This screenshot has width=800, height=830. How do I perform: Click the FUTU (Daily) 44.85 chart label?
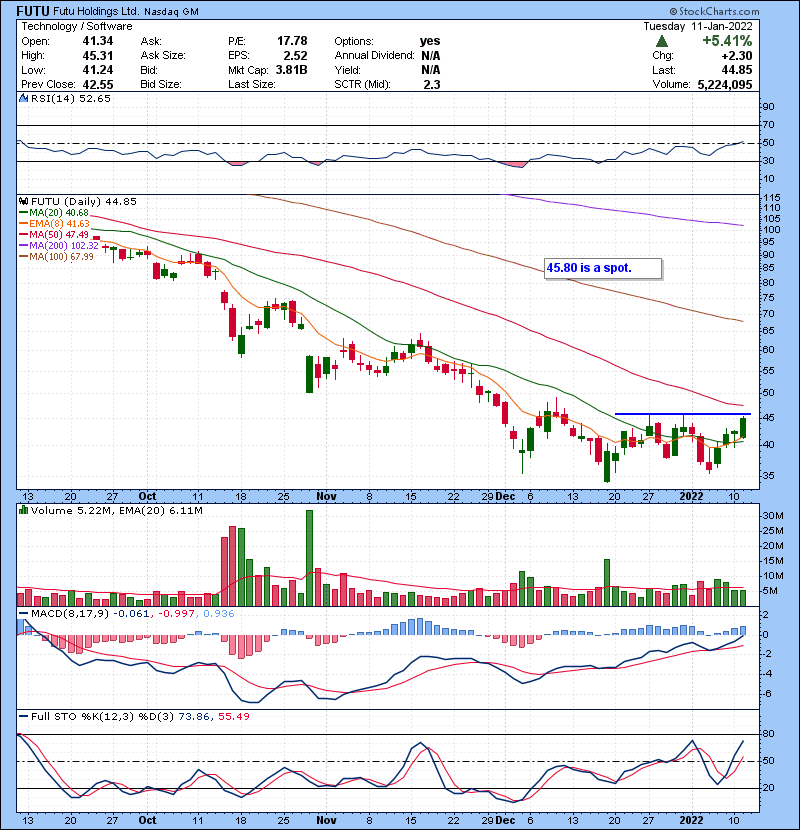coord(84,201)
